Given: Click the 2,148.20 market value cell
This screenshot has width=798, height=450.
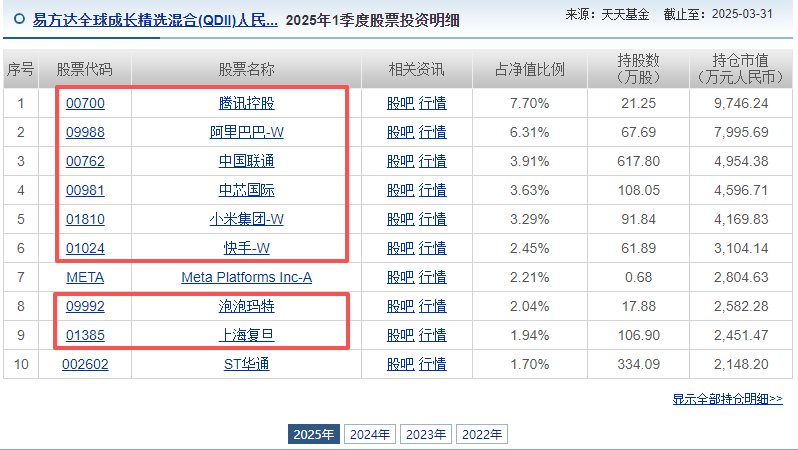Looking at the screenshot, I should [741, 364].
